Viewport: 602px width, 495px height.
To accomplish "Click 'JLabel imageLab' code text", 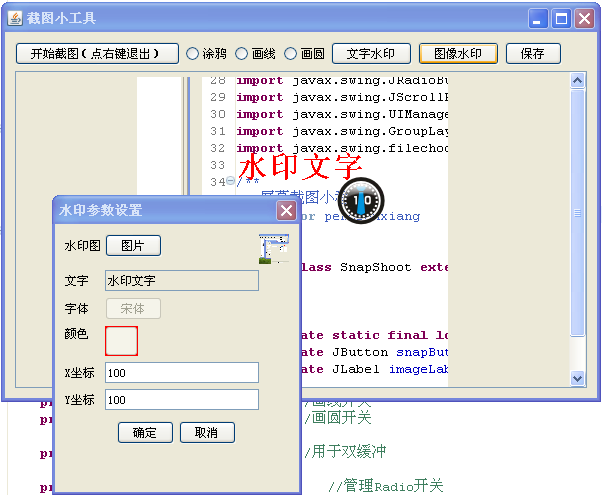I will point(390,369).
